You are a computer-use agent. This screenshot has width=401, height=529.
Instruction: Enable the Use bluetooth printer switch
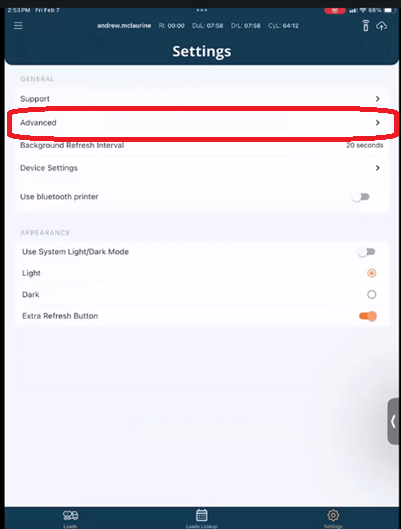(x=361, y=197)
